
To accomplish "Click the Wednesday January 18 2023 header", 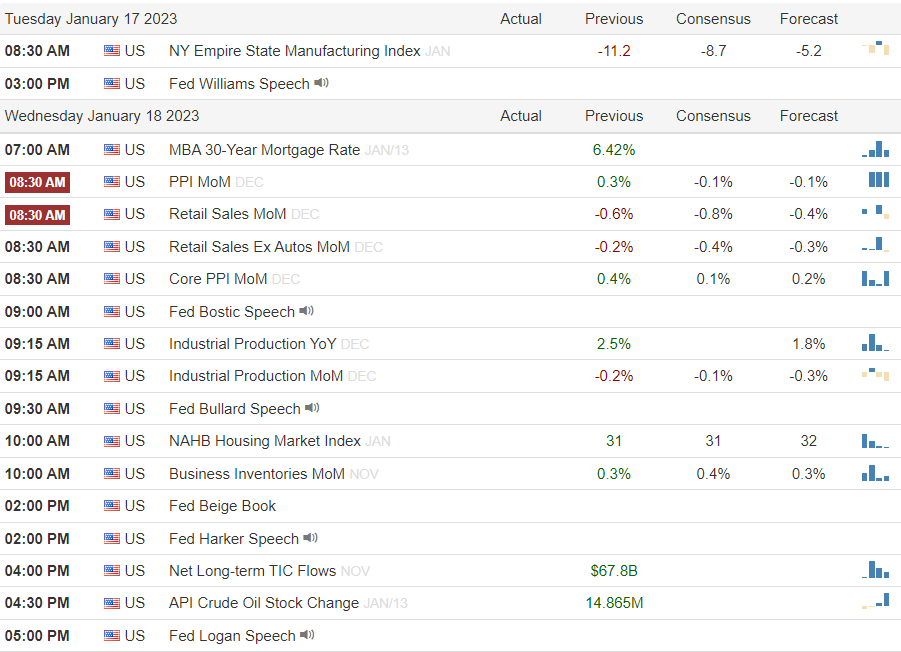I will tap(102, 115).
